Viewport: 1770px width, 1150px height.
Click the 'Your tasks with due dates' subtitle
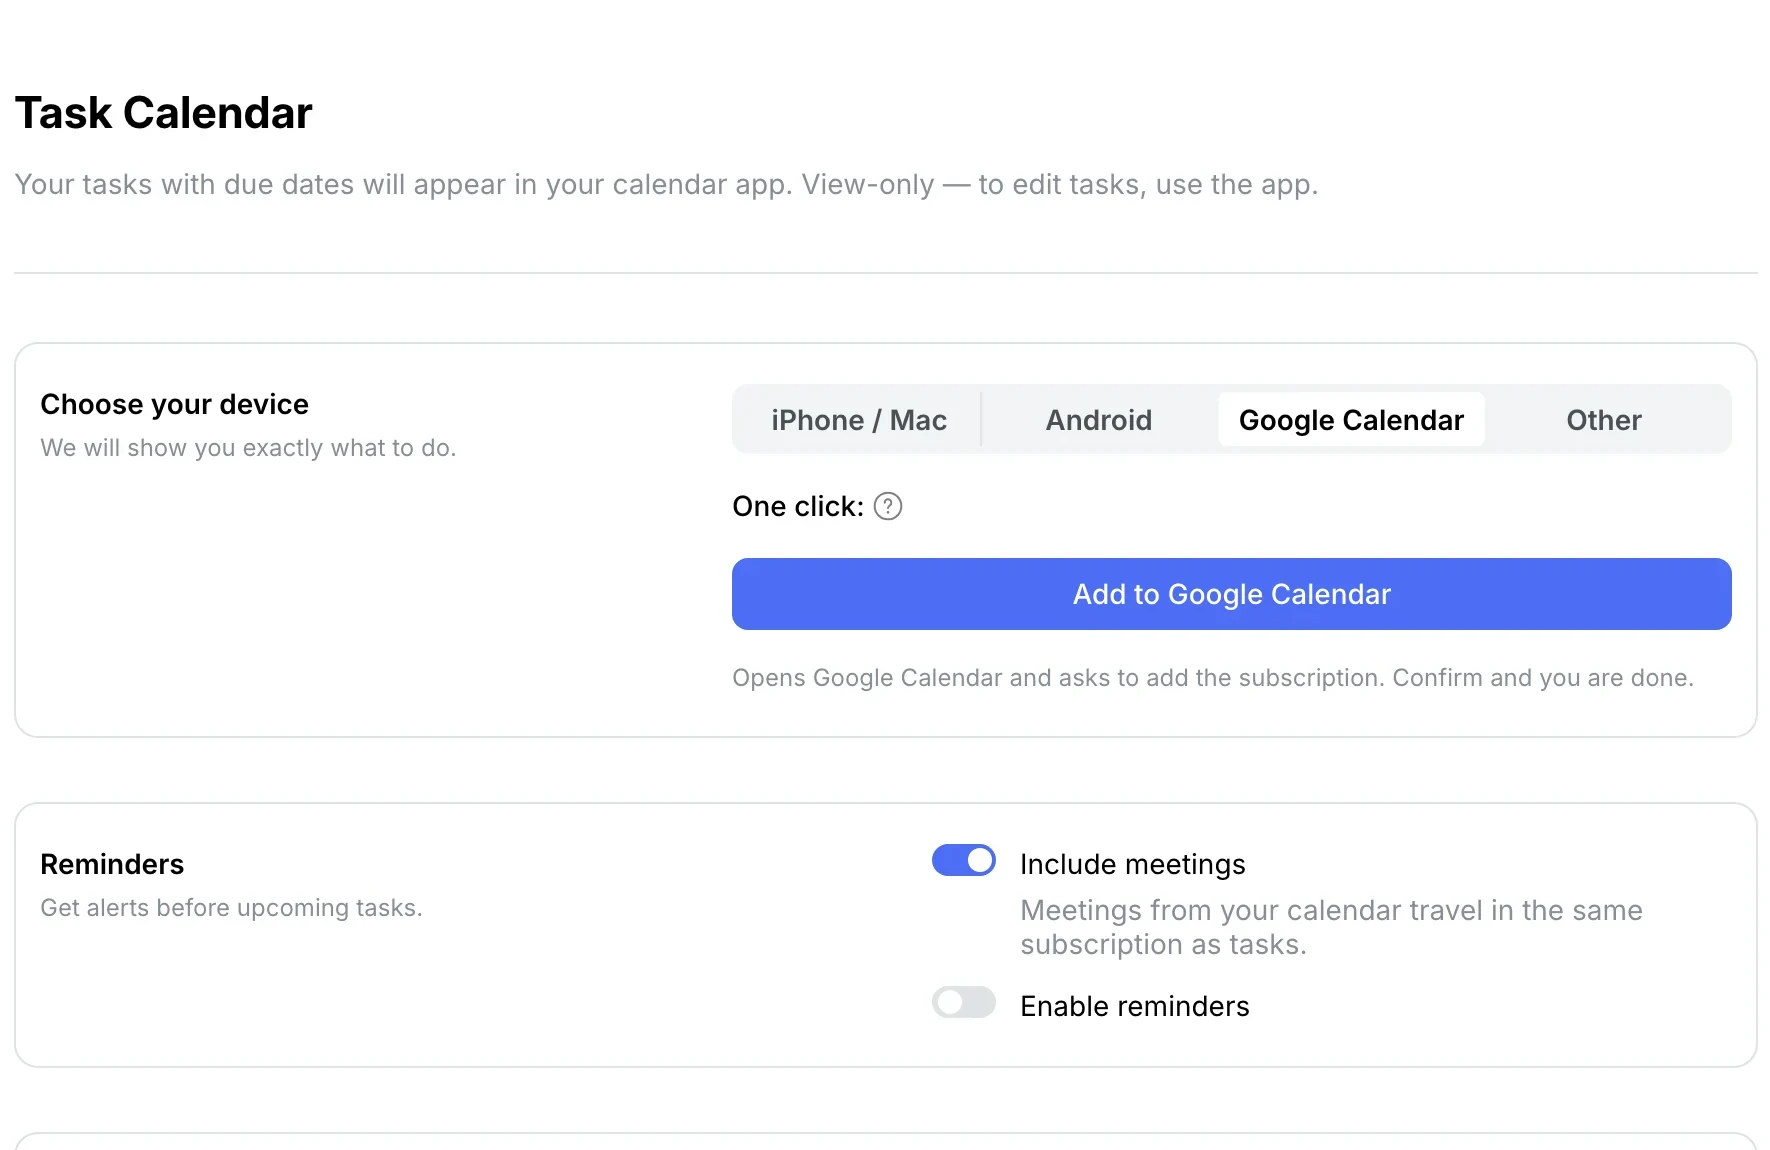pyautogui.click(x=667, y=185)
